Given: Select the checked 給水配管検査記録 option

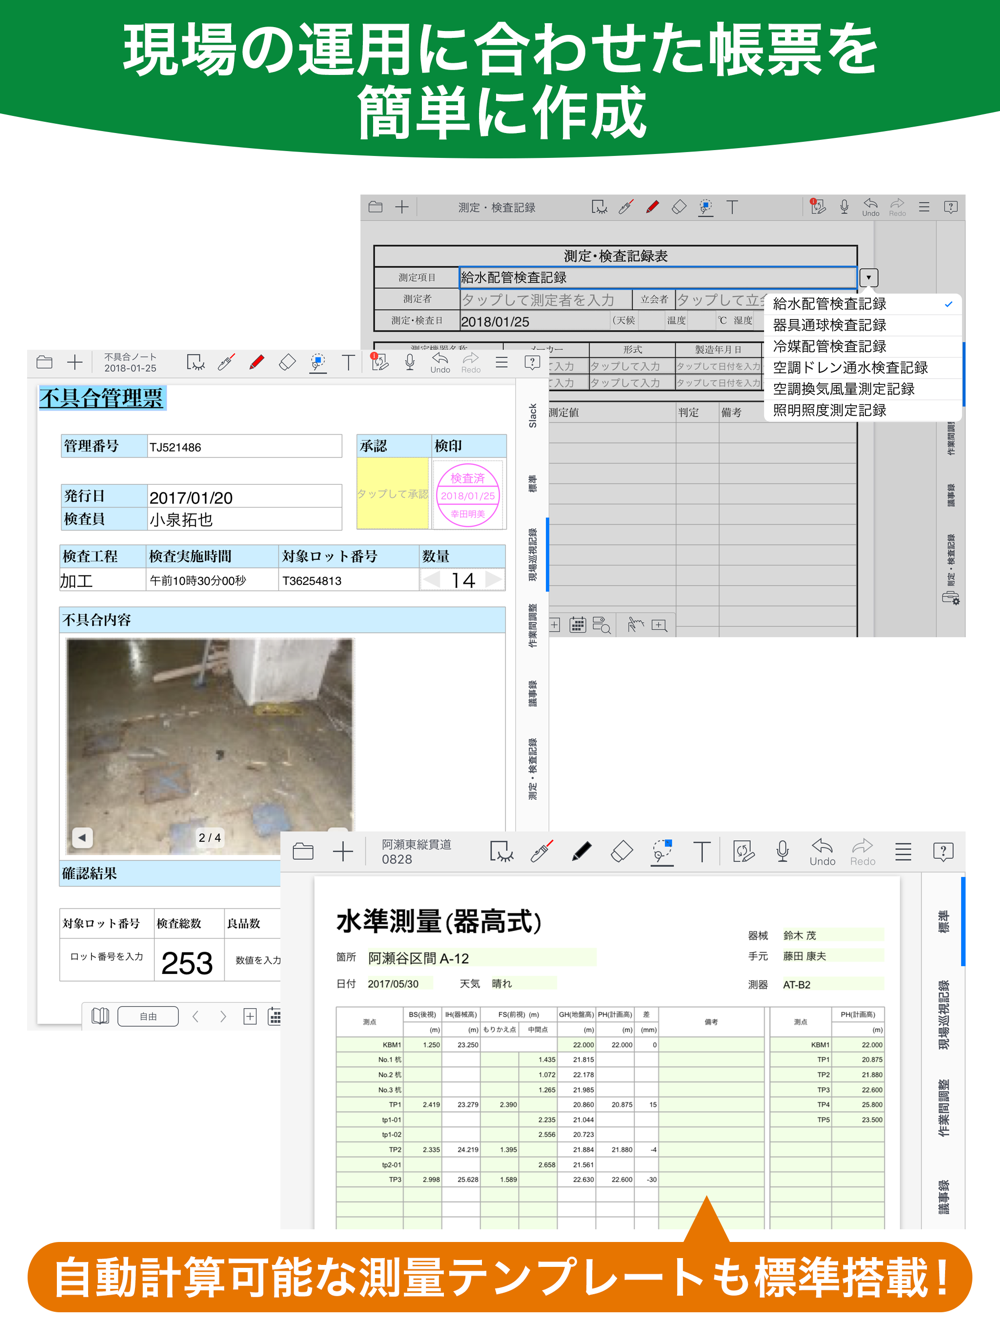Looking at the screenshot, I should tap(863, 304).
